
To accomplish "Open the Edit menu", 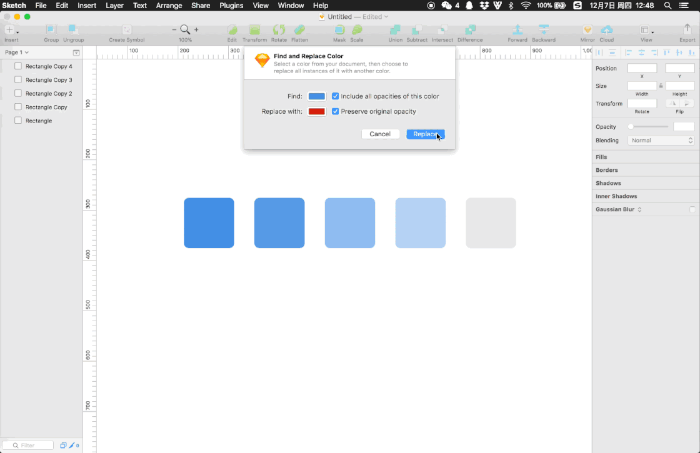I will [x=62, y=5].
